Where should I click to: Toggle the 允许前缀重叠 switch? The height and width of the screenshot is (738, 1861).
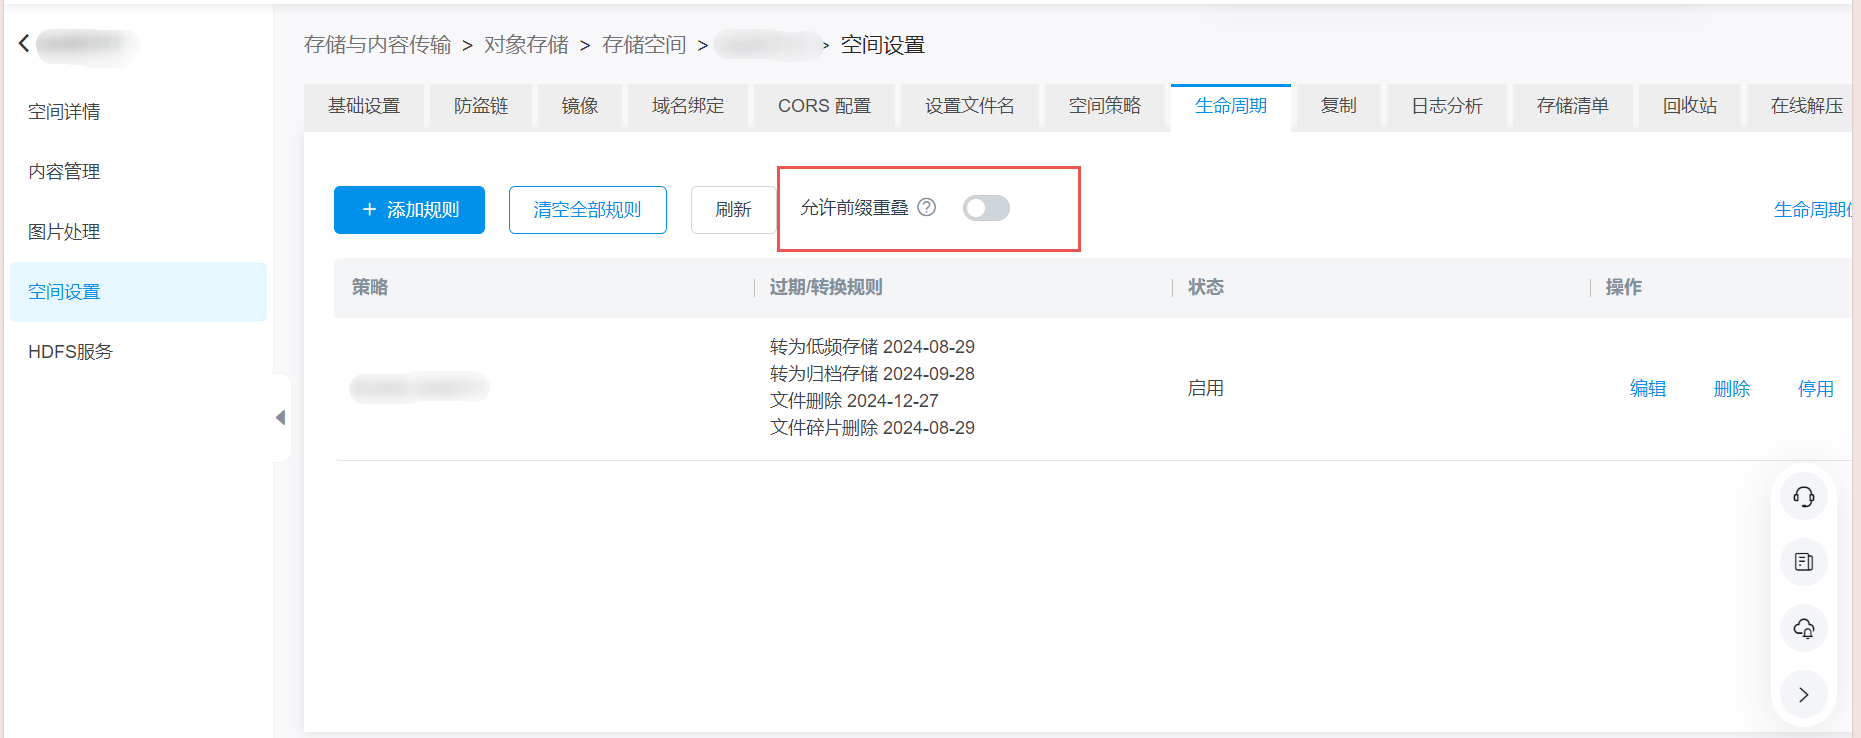(x=986, y=208)
